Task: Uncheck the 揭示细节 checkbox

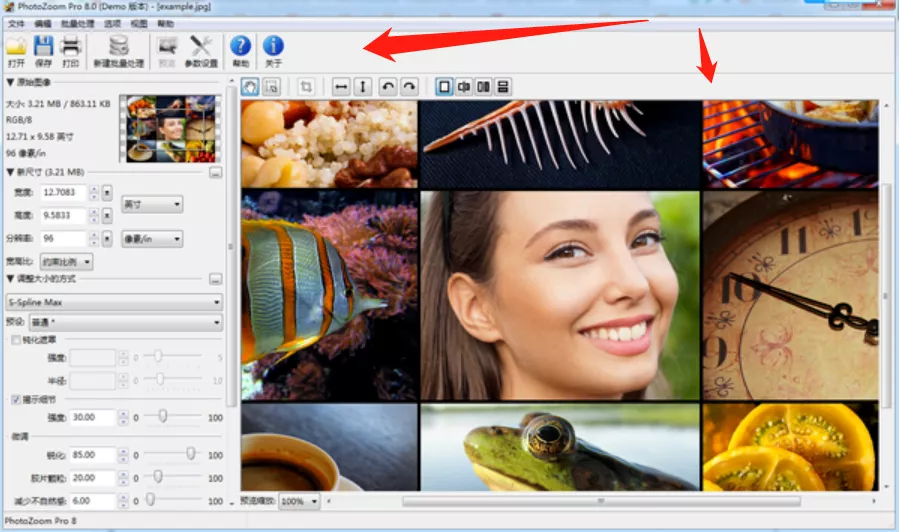Action: pyautogui.click(x=16, y=399)
